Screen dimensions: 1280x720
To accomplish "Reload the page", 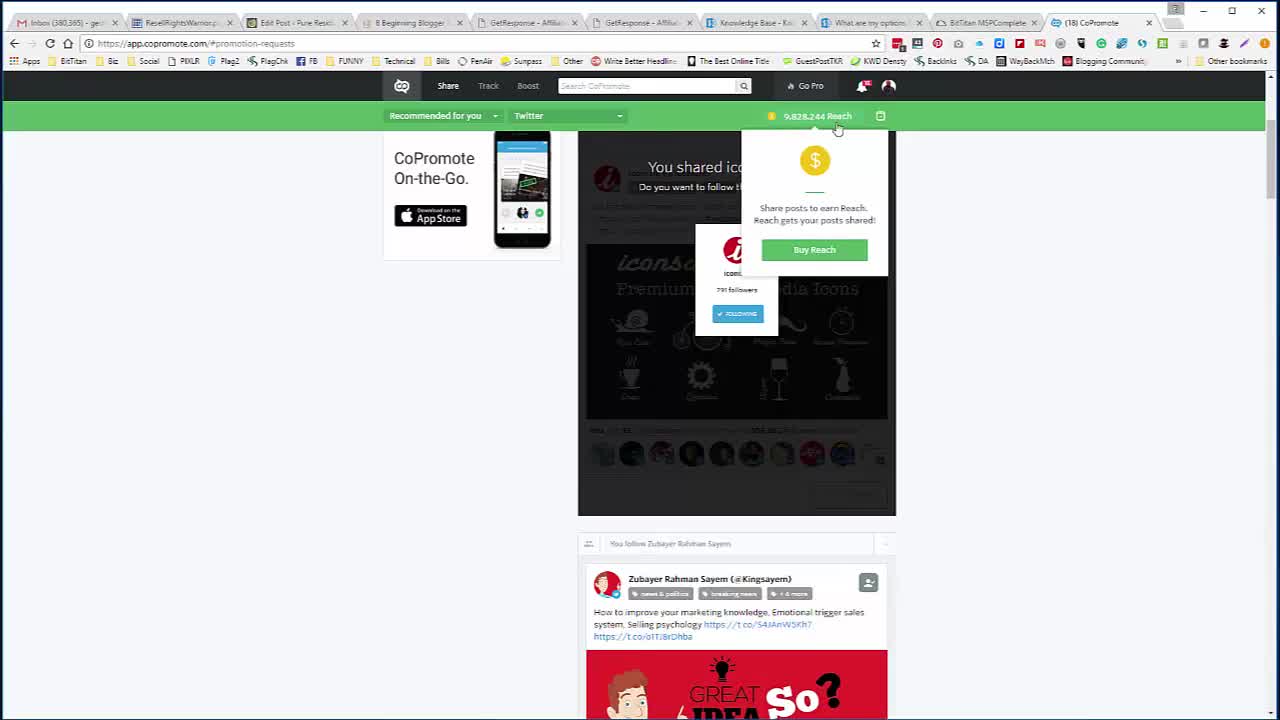I will click(x=50, y=43).
